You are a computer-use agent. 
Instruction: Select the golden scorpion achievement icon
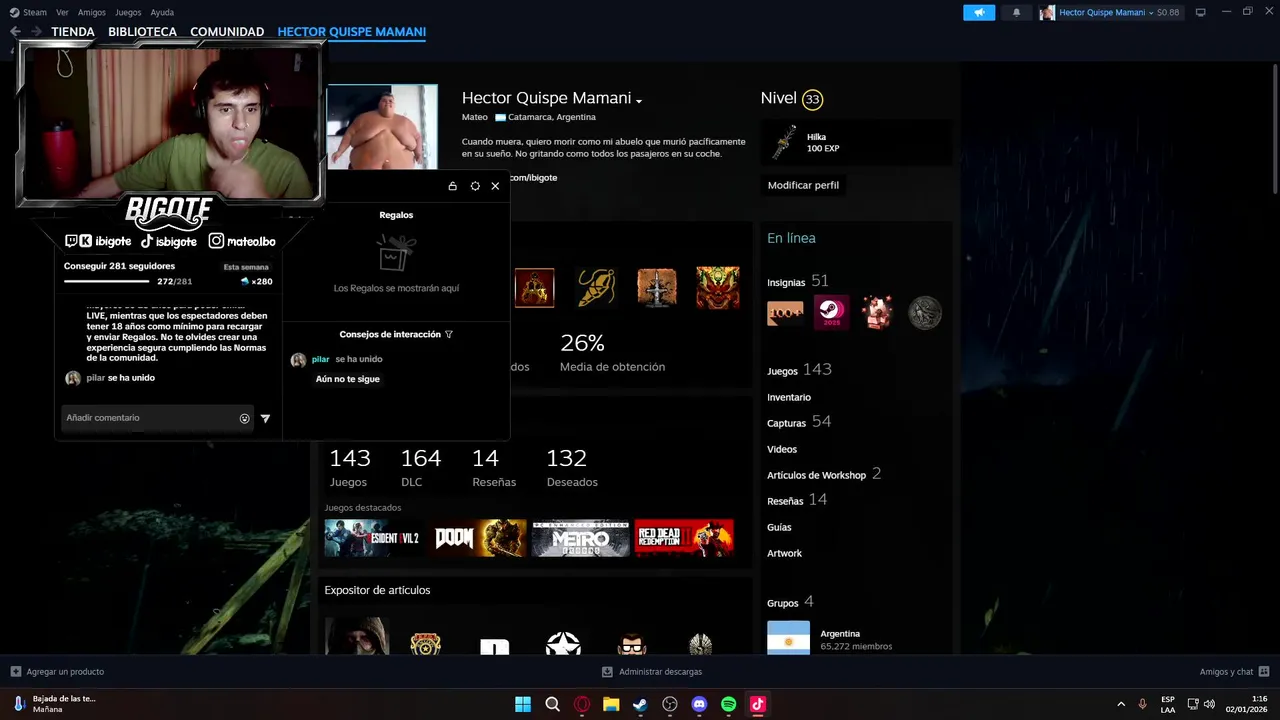click(x=596, y=288)
